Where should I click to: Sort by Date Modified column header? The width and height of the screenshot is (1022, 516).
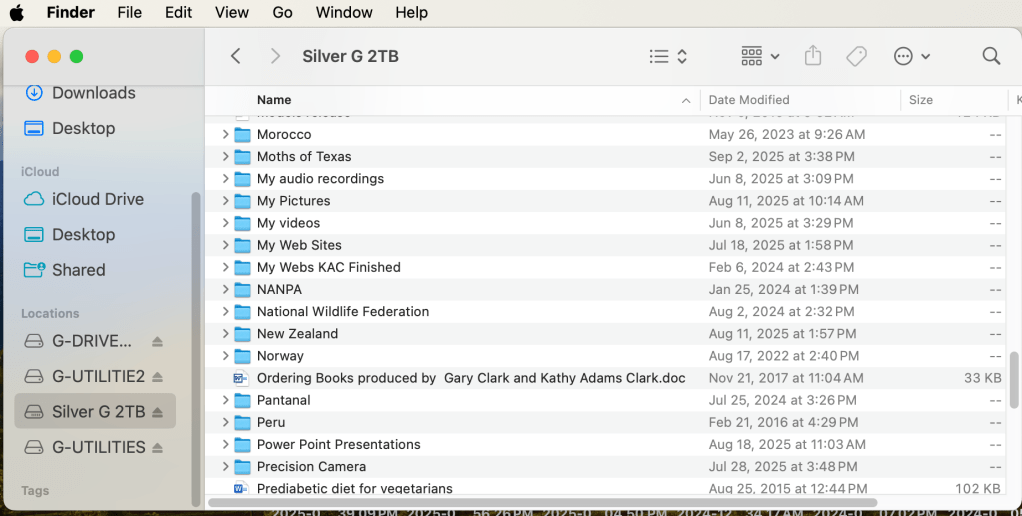[x=749, y=100]
